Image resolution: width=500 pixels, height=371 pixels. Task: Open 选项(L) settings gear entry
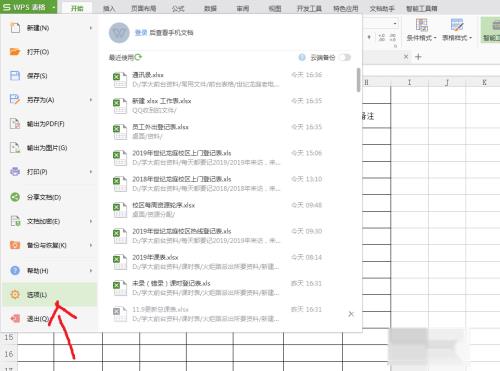[x=49, y=294]
